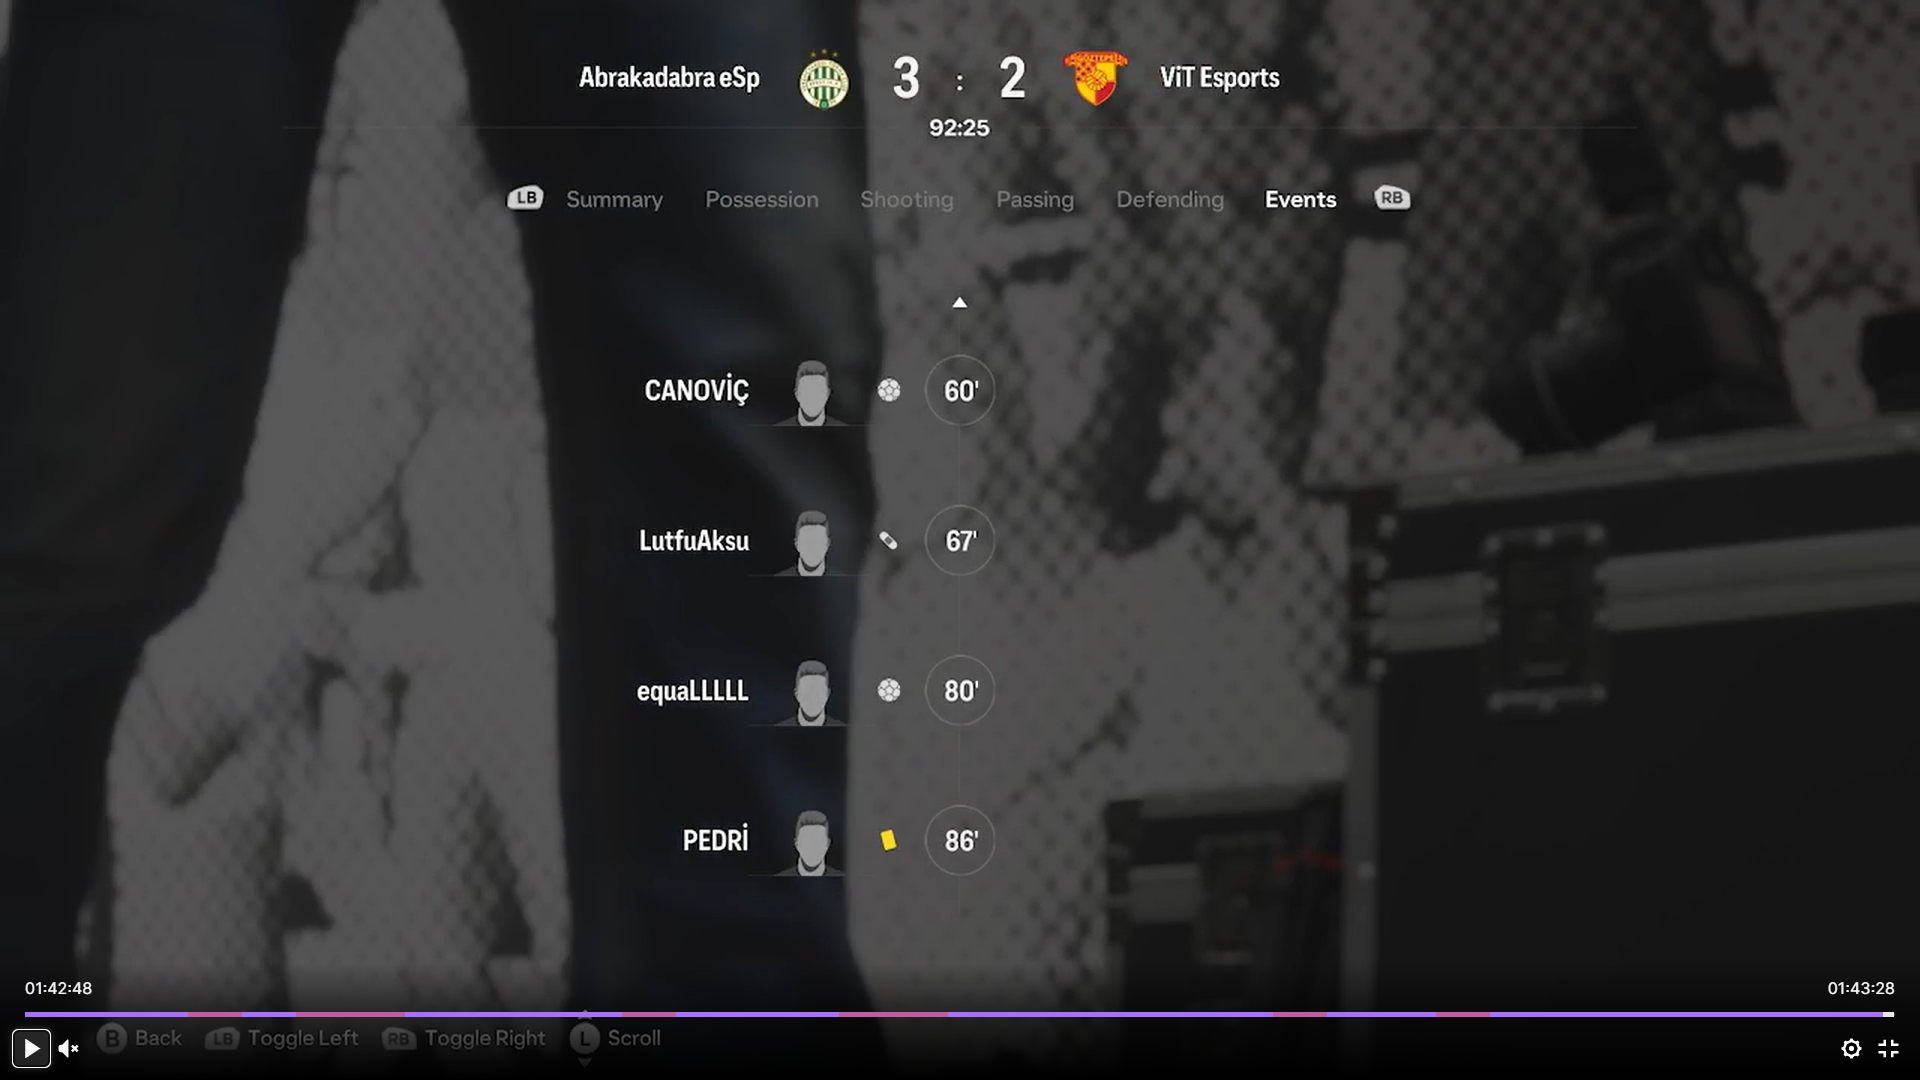The image size is (1920, 1080).
Task: Go to the Passing tab
Action: [x=1035, y=199]
